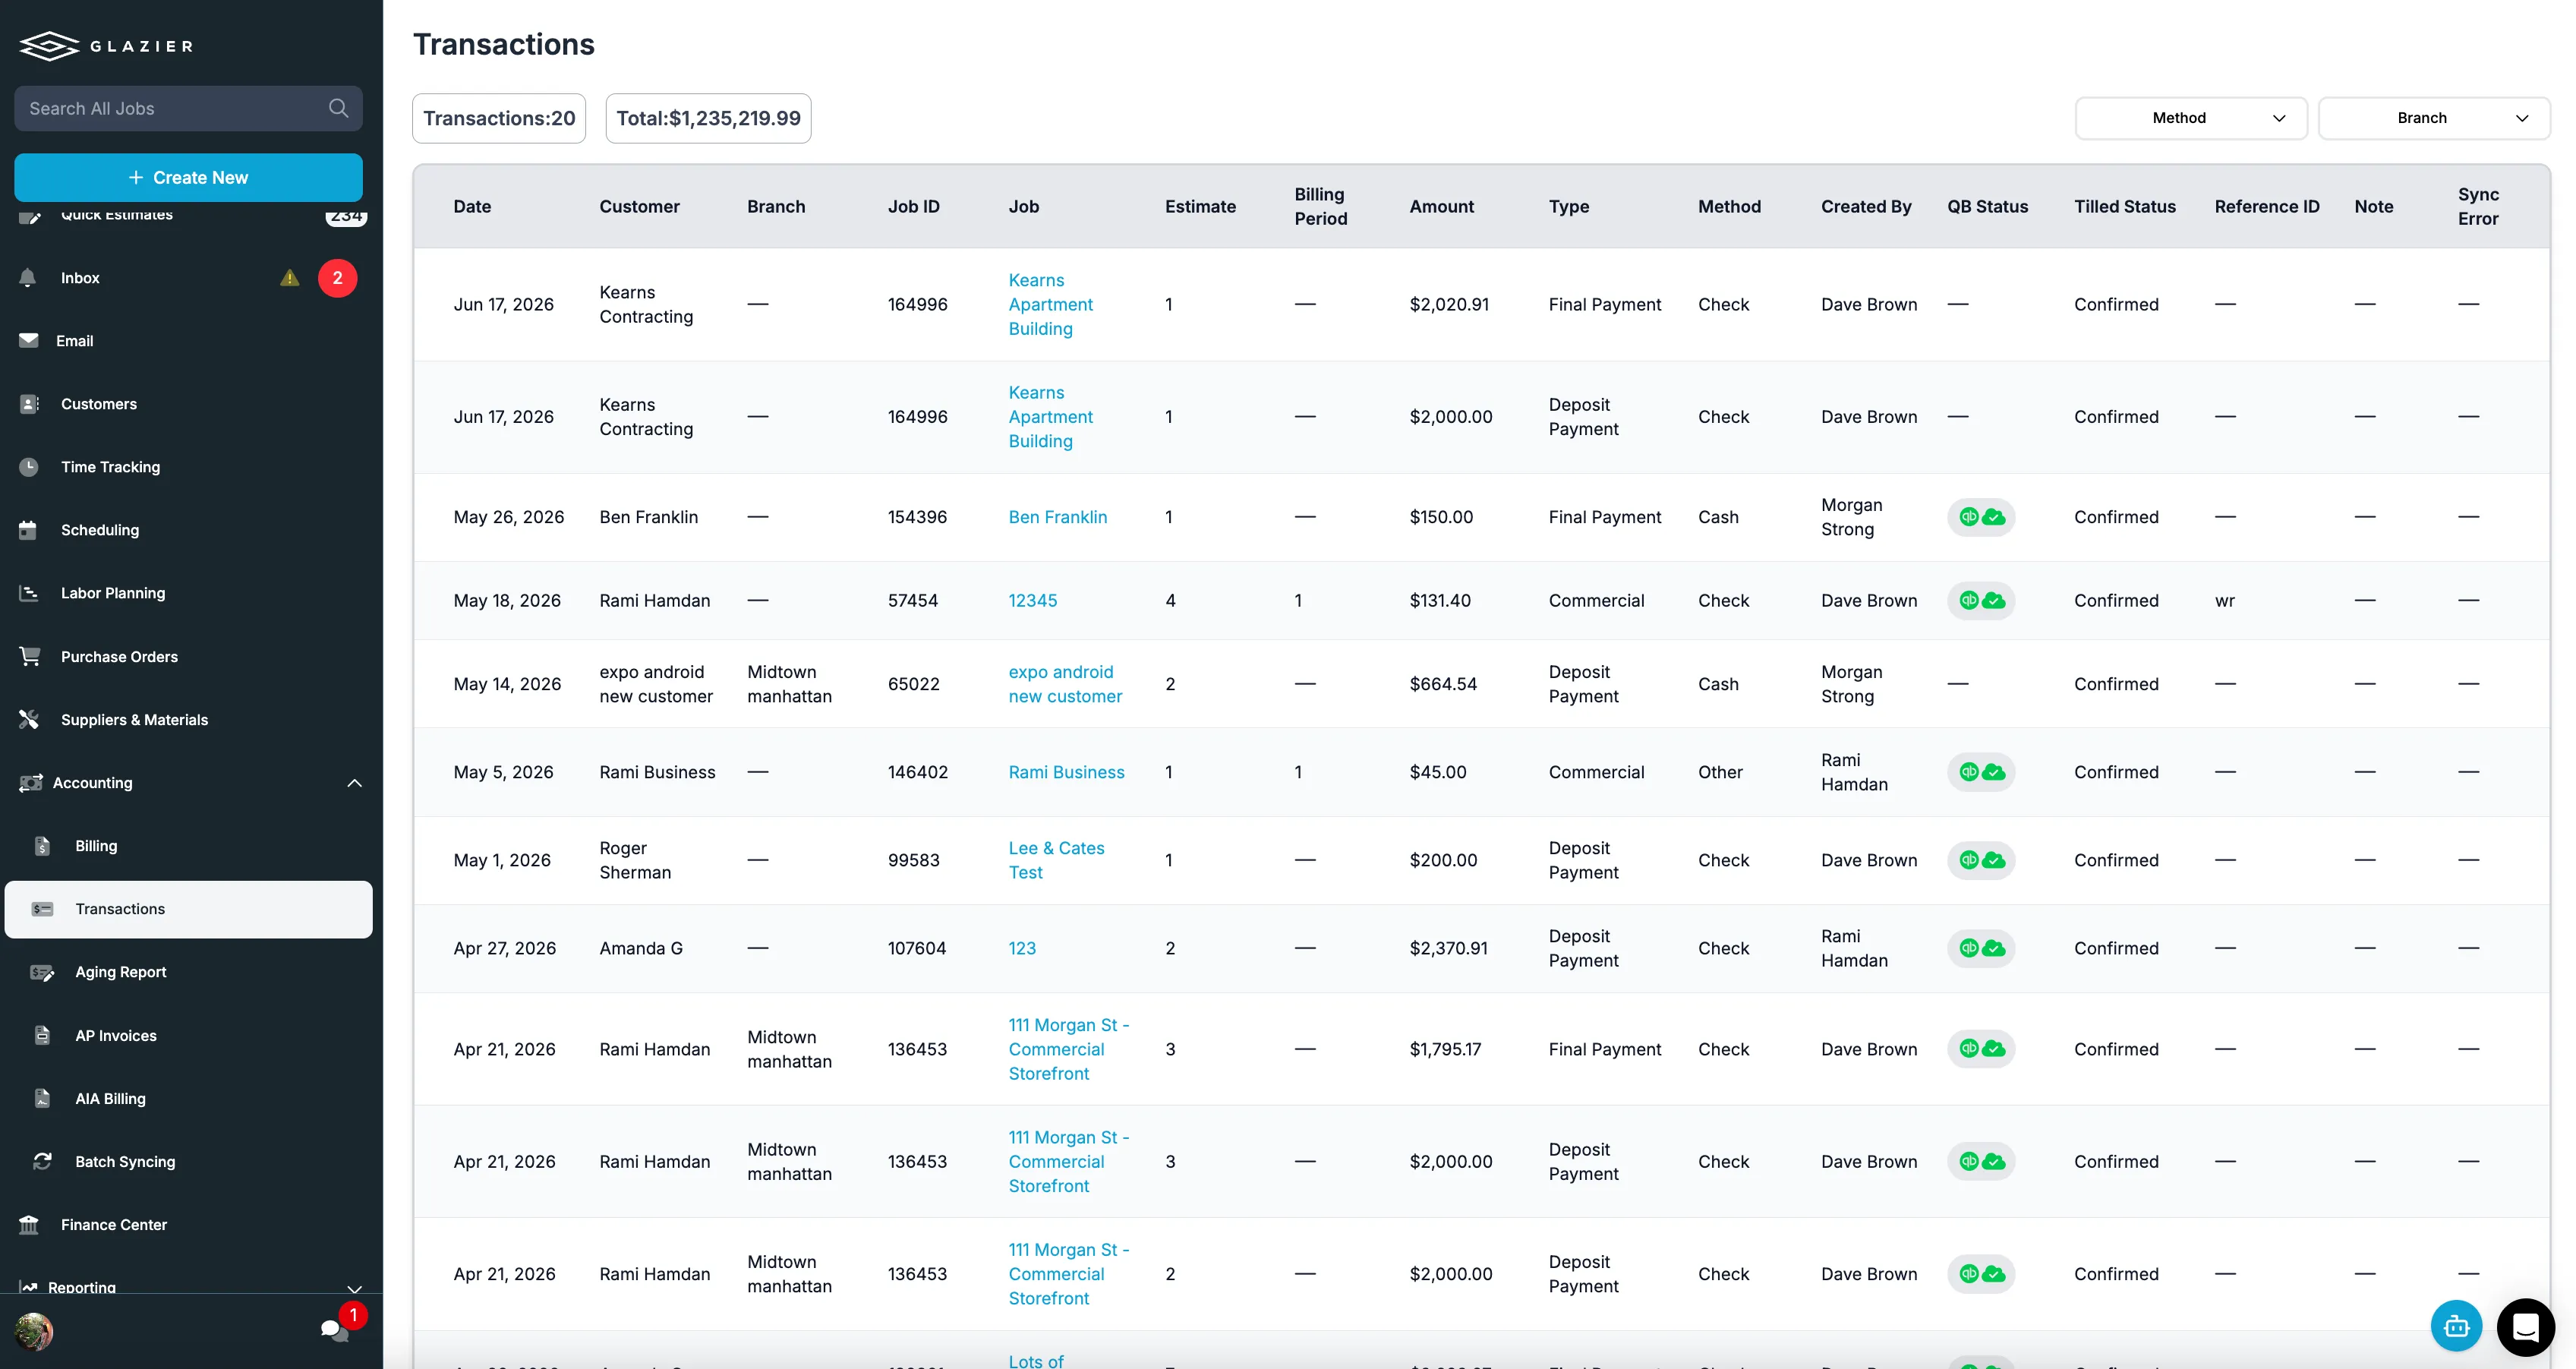Click QuickBooks sync status for job 12345 row
This screenshot has height=1369, width=2576.
point(1980,600)
